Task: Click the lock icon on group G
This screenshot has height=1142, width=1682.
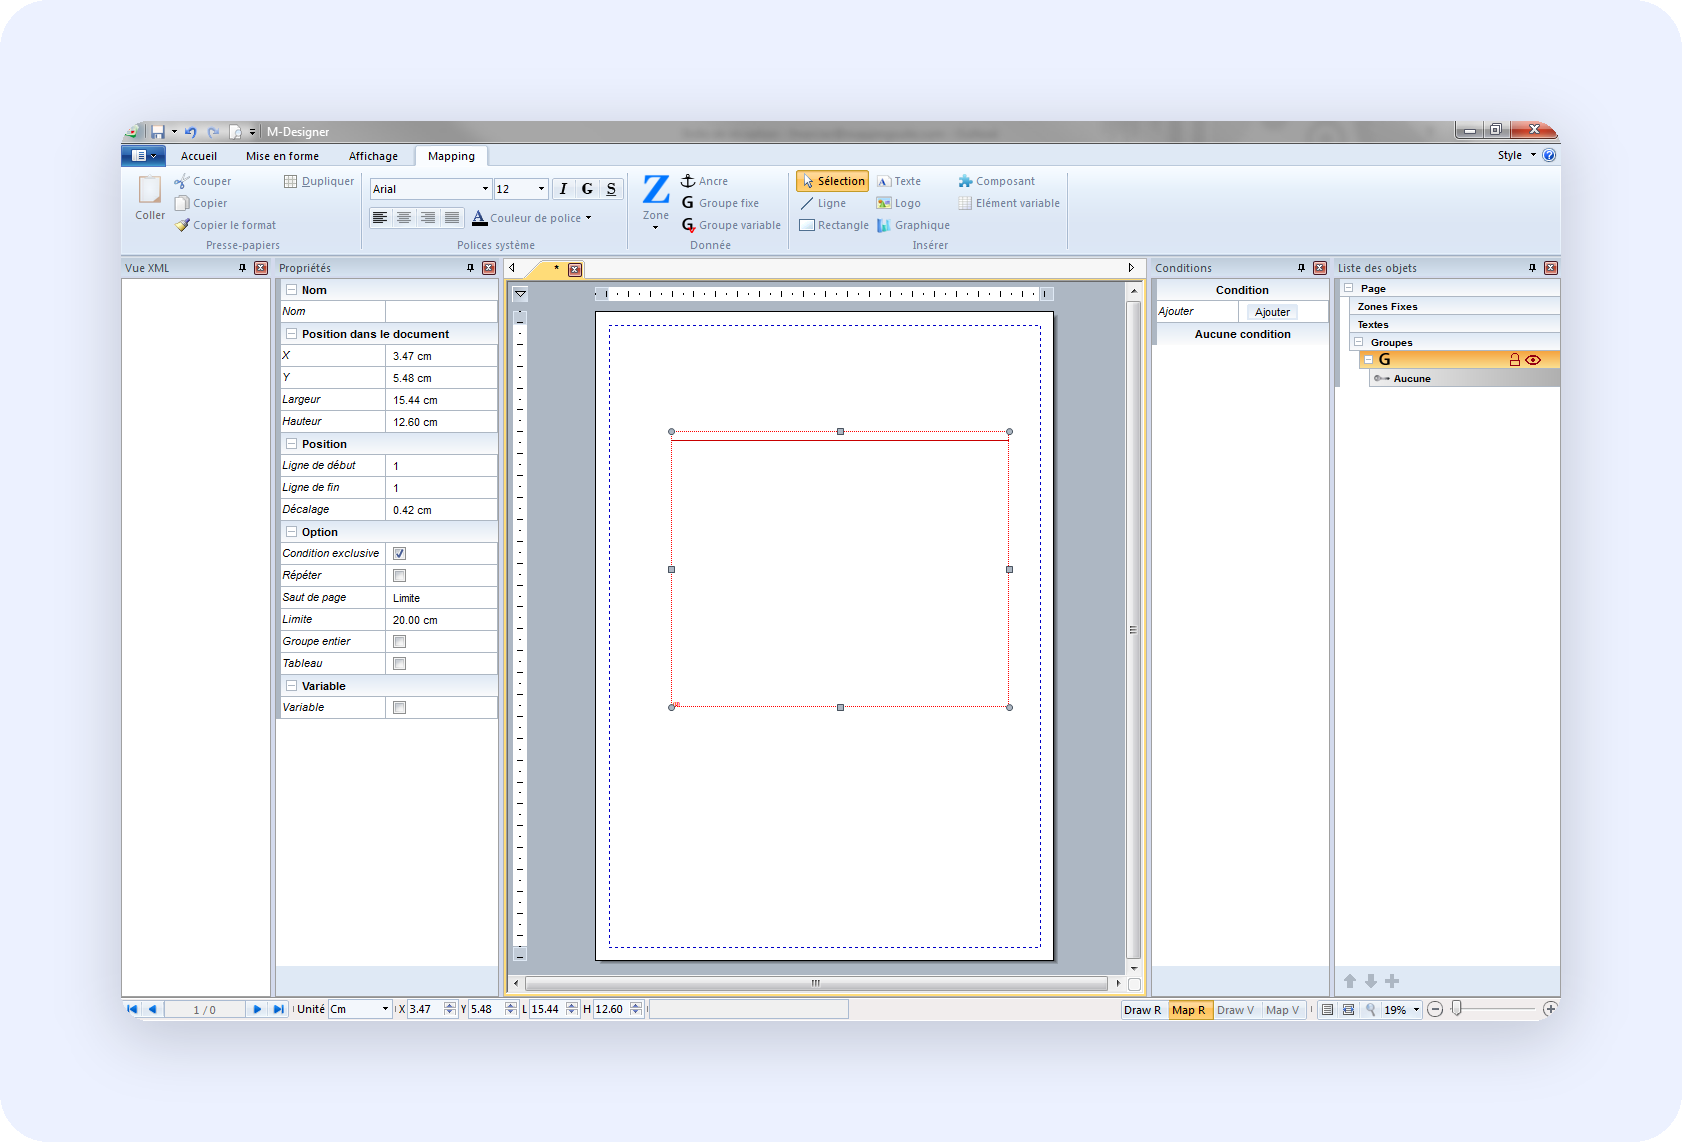Action: point(1514,360)
